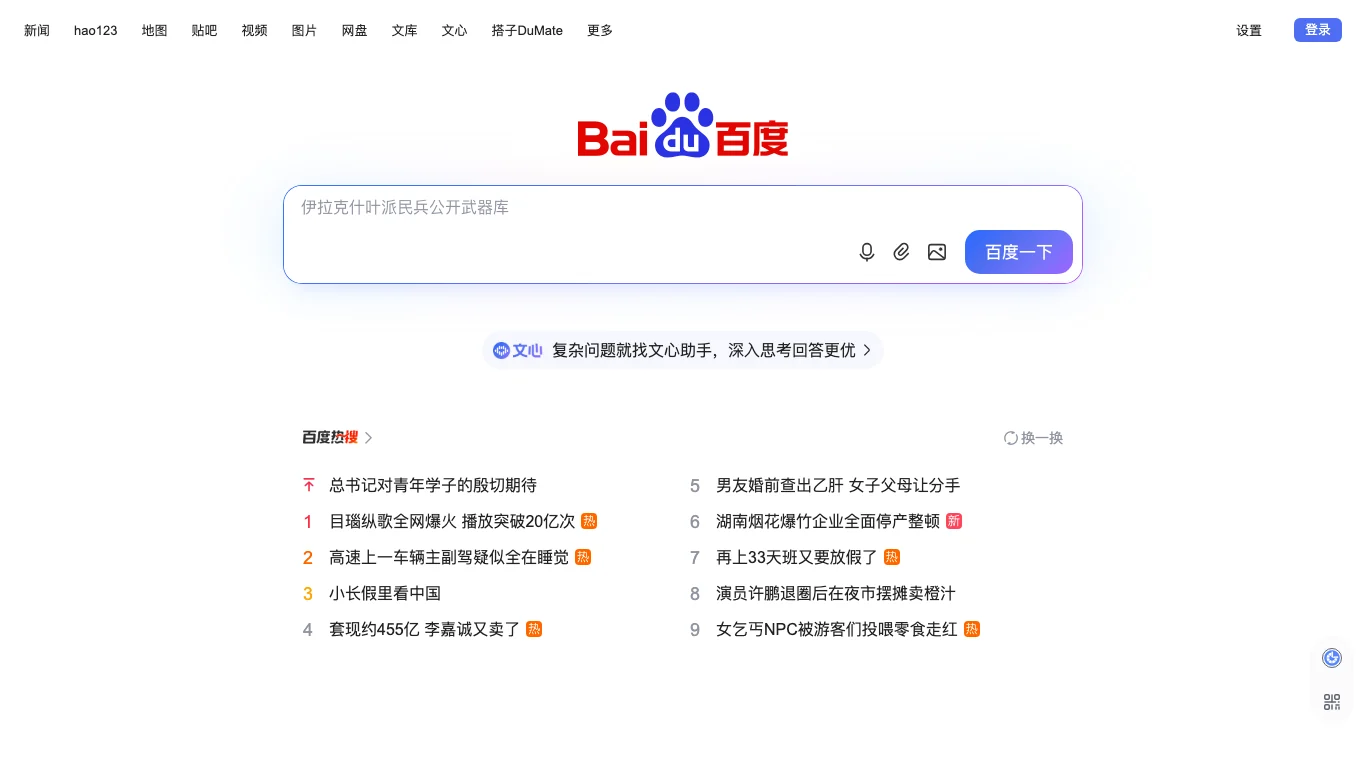Screen dimensions: 1366x768
Task: Open 搭子DuMate in the top navigation
Action: coord(527,31)
